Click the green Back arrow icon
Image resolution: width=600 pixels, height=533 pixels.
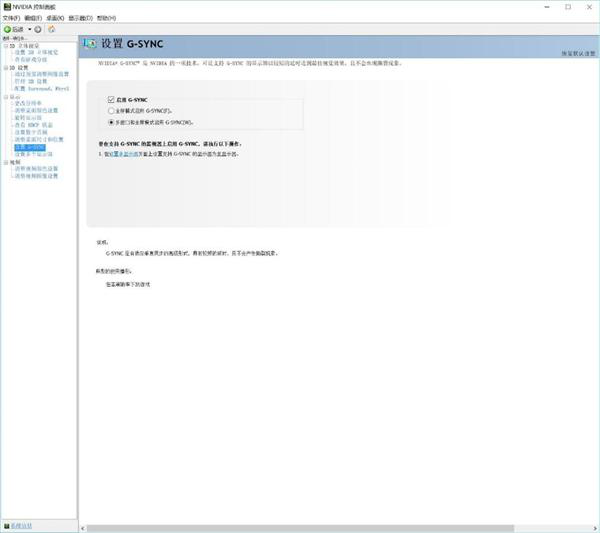click(x=7, y=29)
